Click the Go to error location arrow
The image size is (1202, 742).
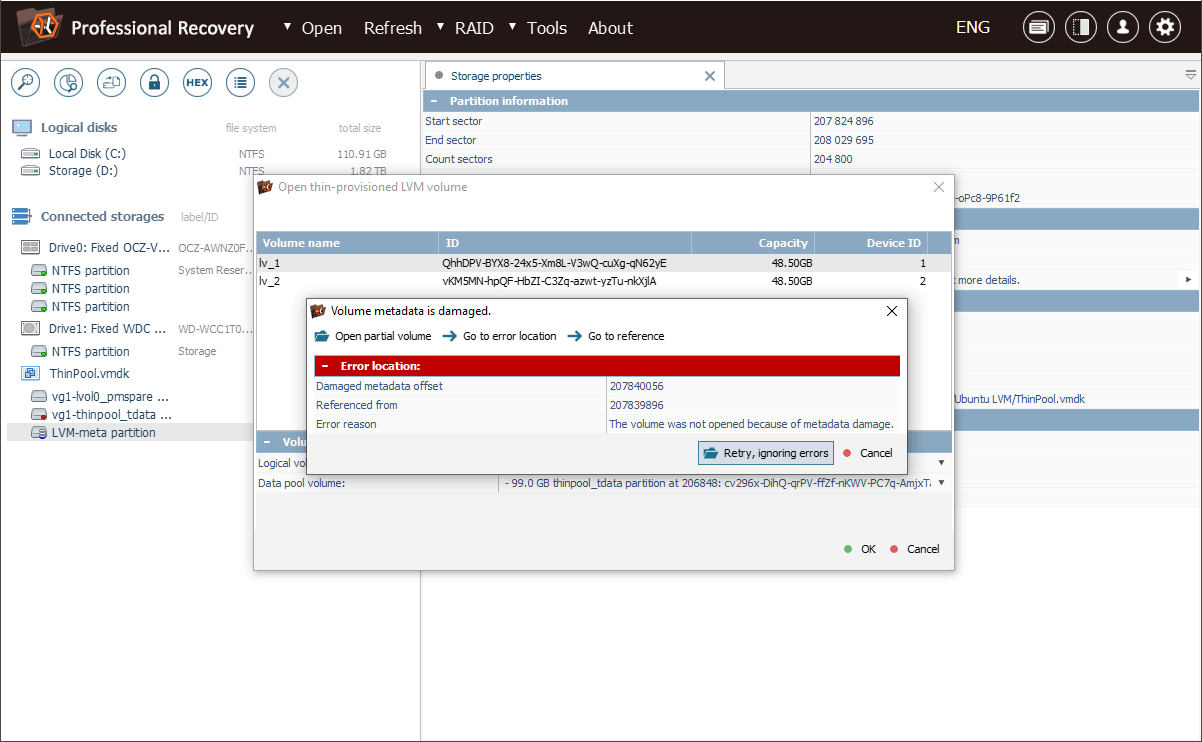tap(450, 336)
